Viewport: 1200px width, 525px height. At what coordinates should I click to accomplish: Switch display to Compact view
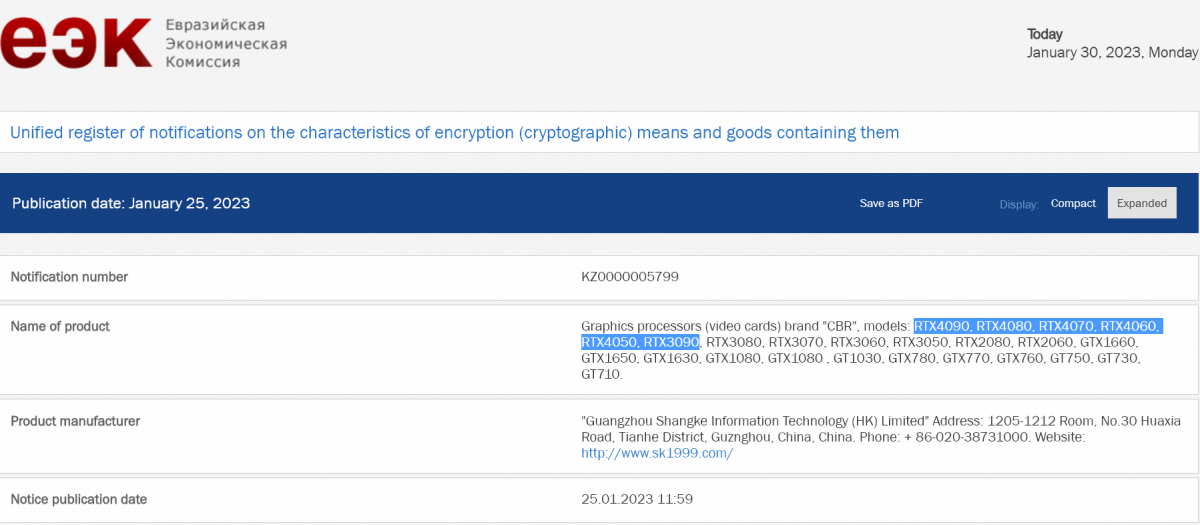click(x=1073, y=203)
